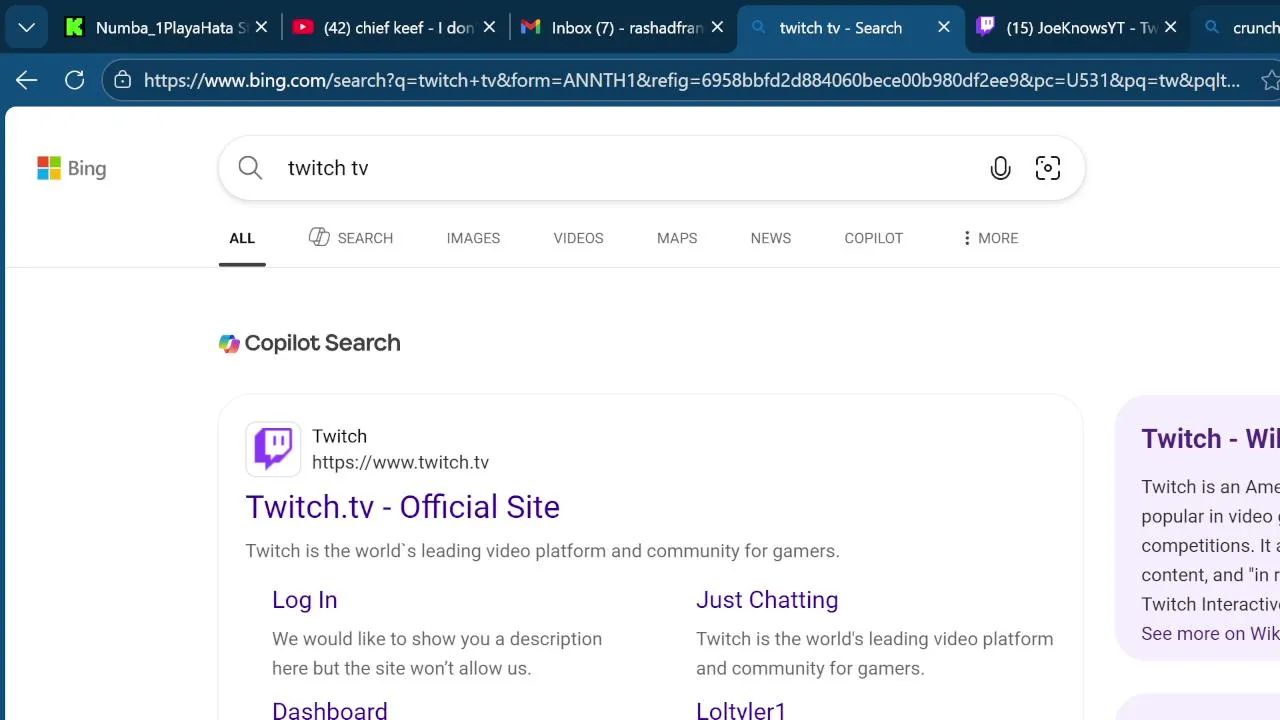Viewport: 1280px width, 720px height.
Task: Open Twitch.tv - Official Site link
Action: (x=402, y=507)
